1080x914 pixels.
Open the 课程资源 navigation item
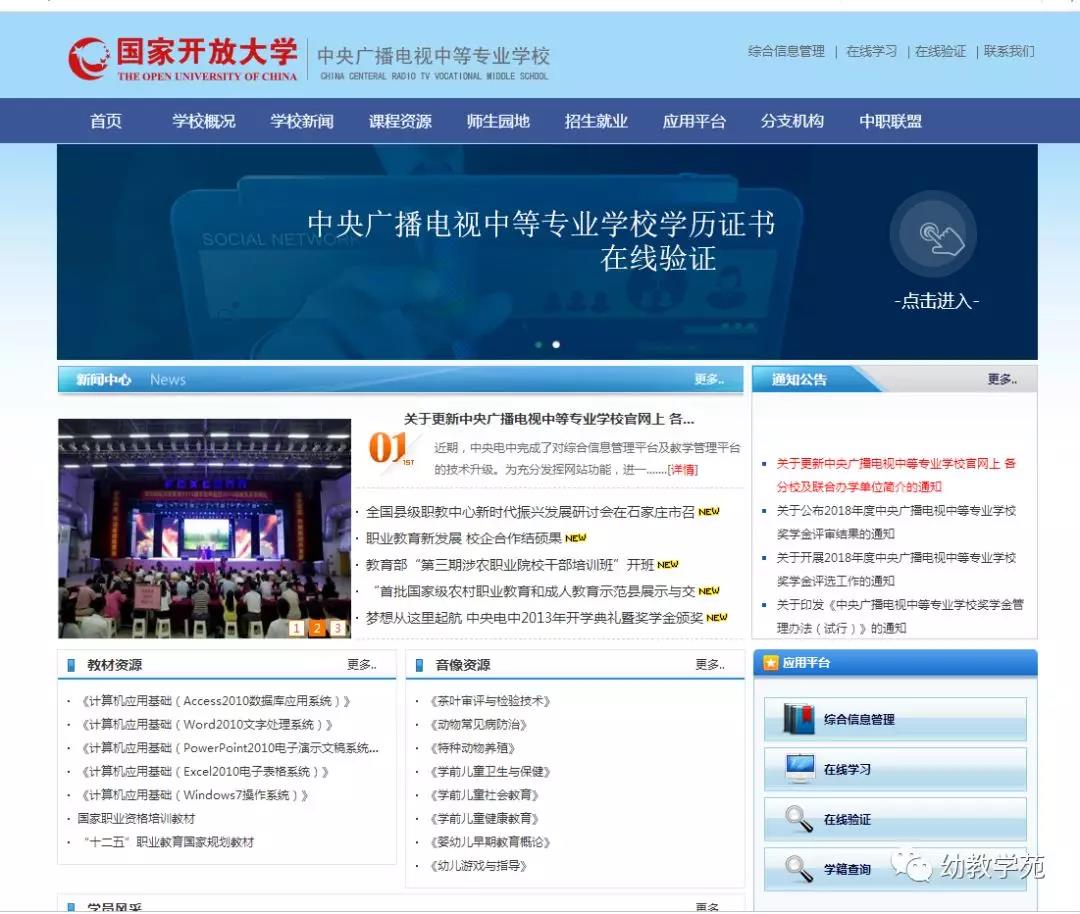[x=400, y=121]
